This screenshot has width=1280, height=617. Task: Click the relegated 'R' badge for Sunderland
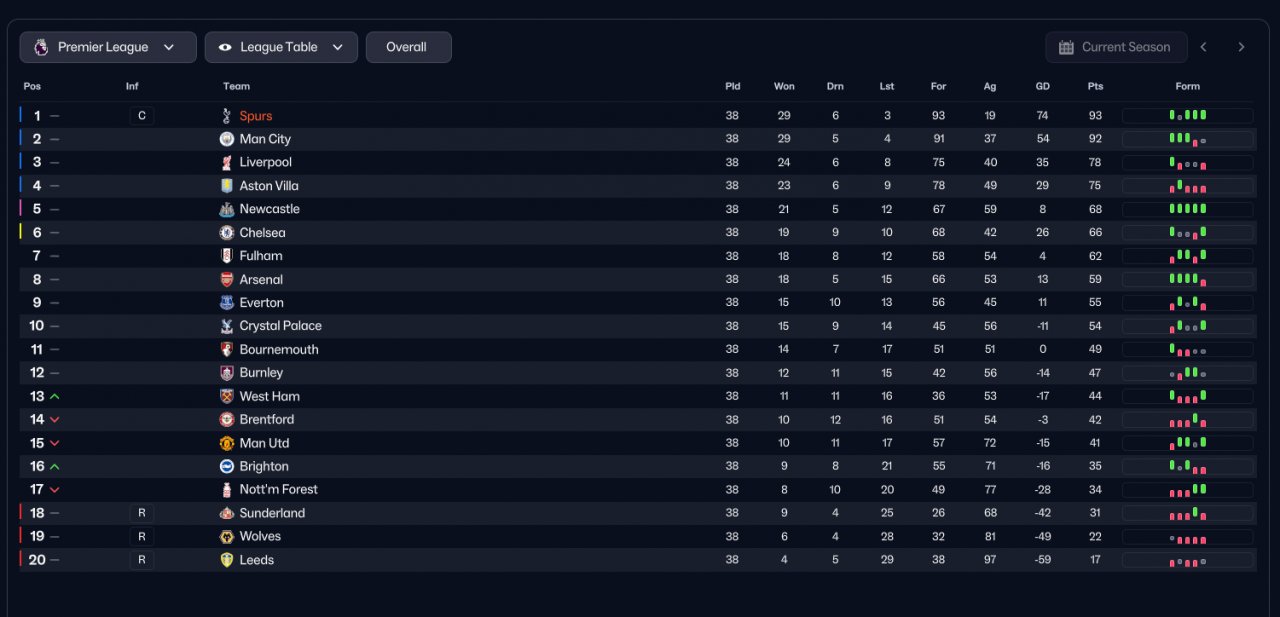[x=141, y=513]
